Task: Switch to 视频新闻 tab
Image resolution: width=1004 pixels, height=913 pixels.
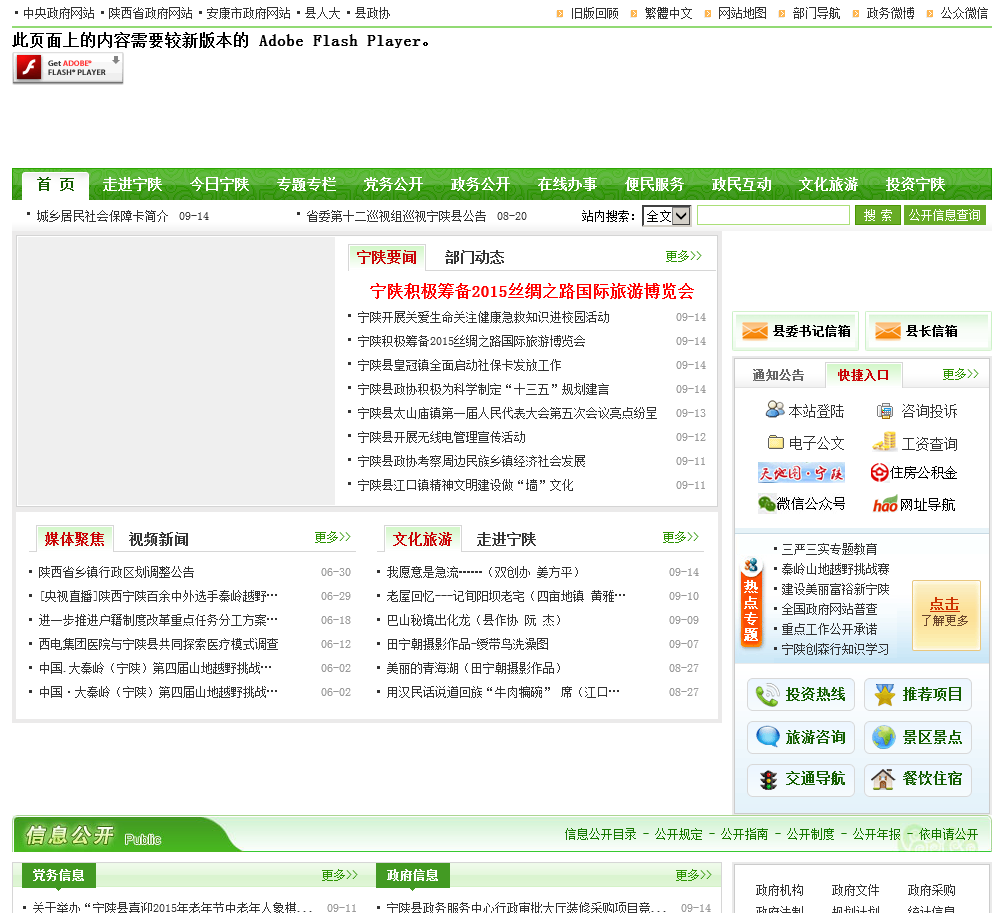Action: tap(159, 539)
